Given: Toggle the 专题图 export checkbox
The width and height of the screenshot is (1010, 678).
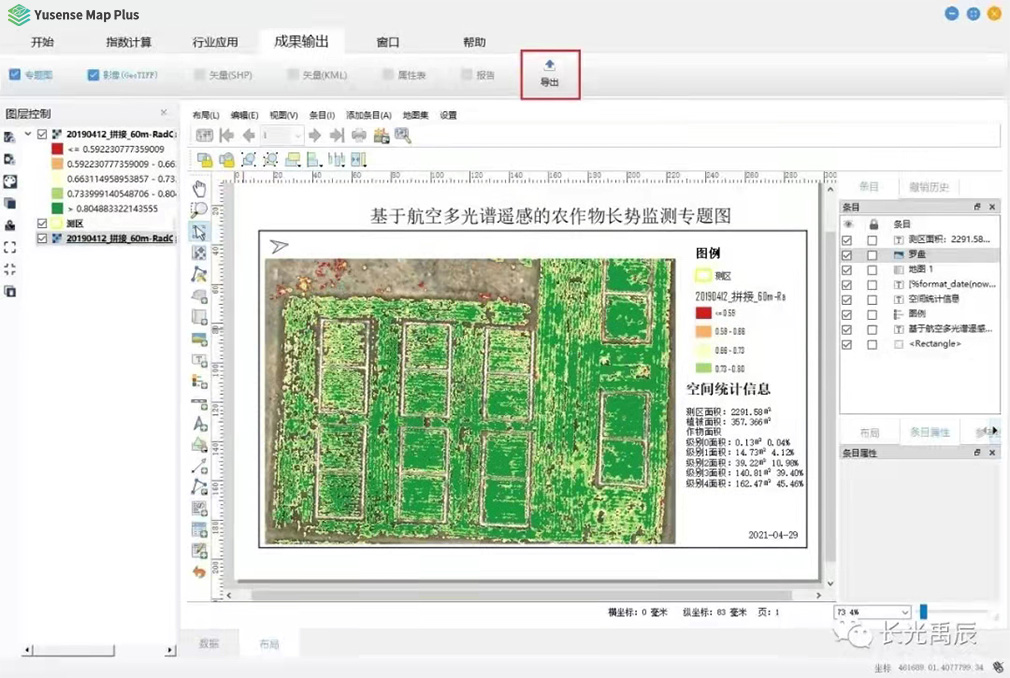Looking at the screenshot, I should pos(15,75).
